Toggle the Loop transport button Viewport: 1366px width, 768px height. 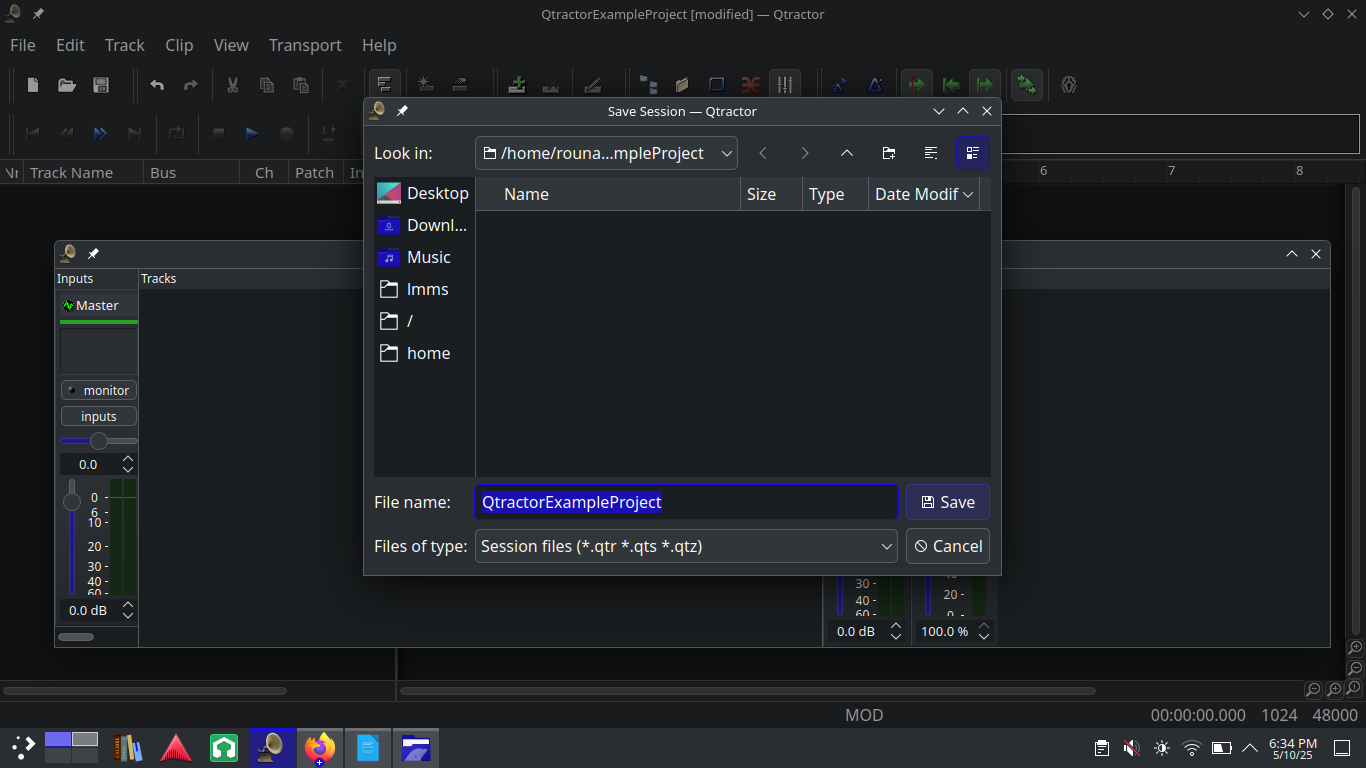(x=176, y=133)
